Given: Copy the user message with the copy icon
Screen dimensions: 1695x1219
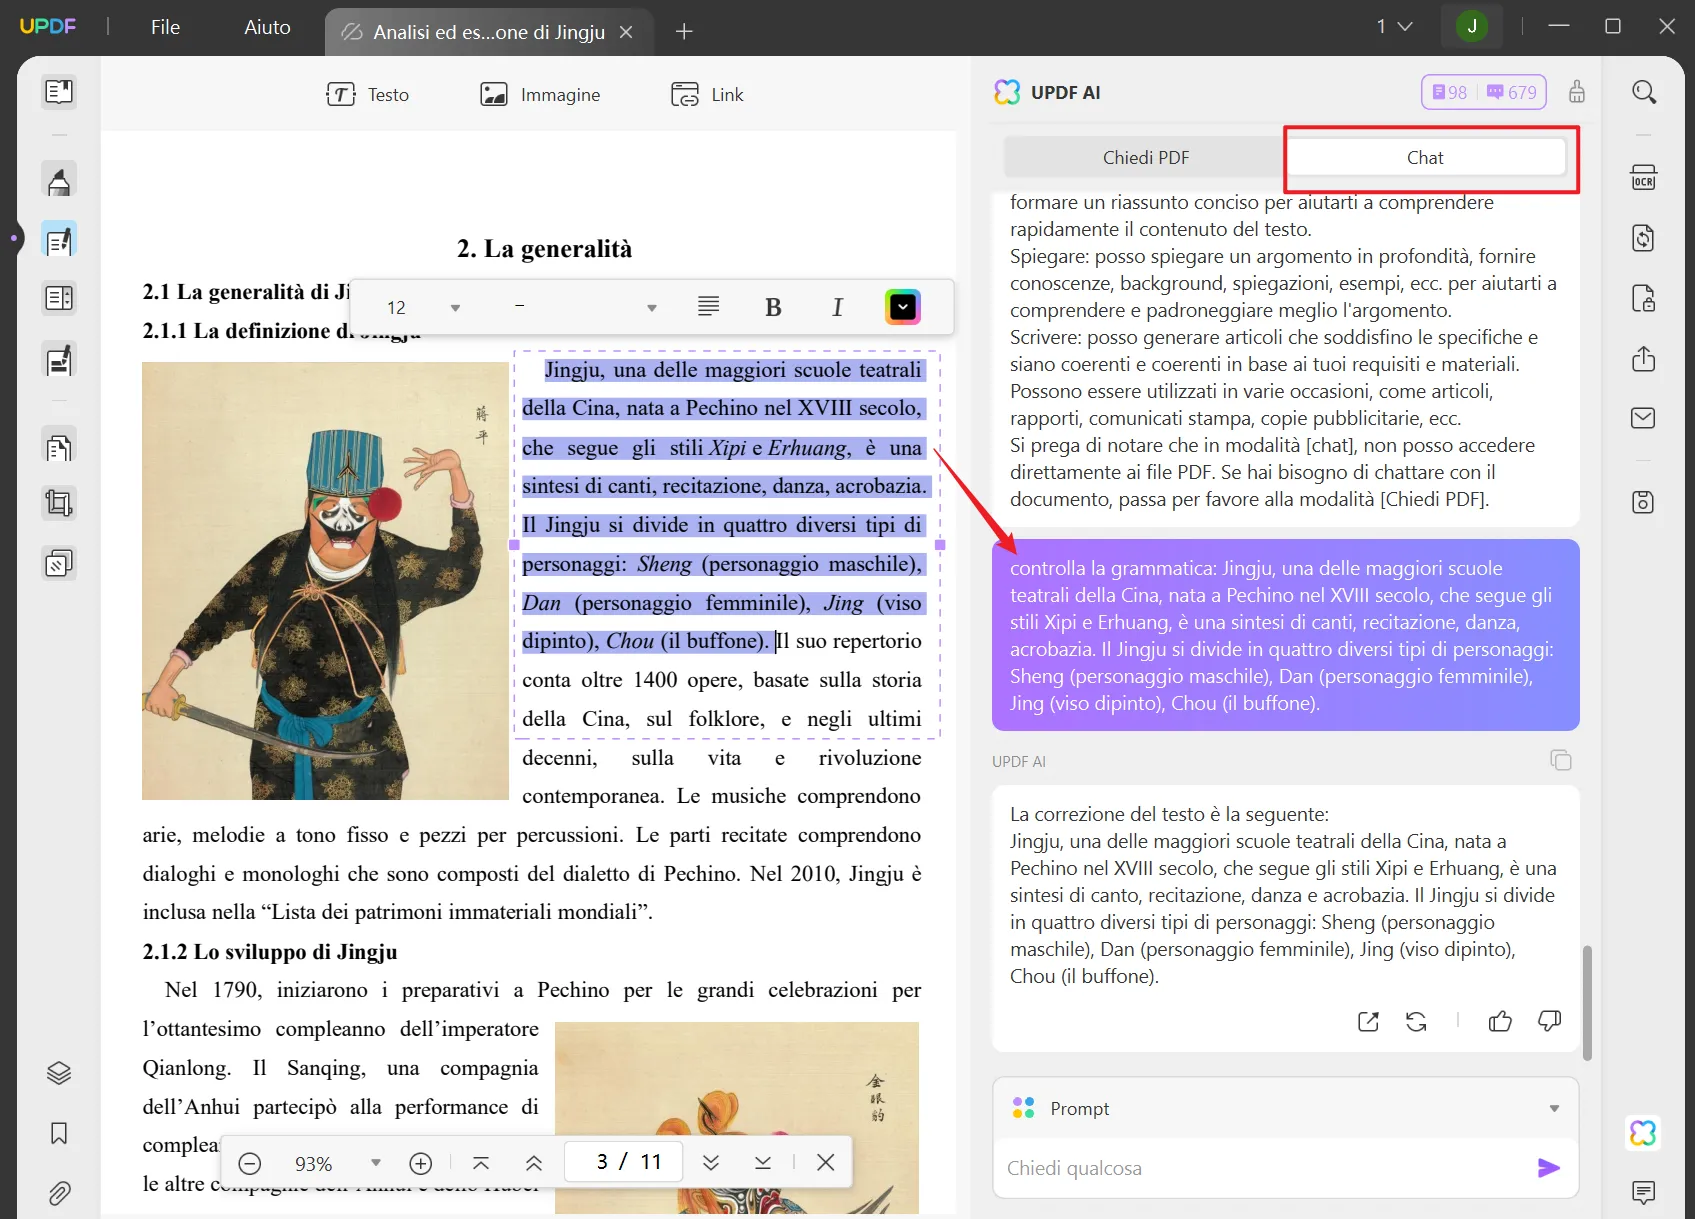Looking at the screenshot, I should (x=1561, y=760).
